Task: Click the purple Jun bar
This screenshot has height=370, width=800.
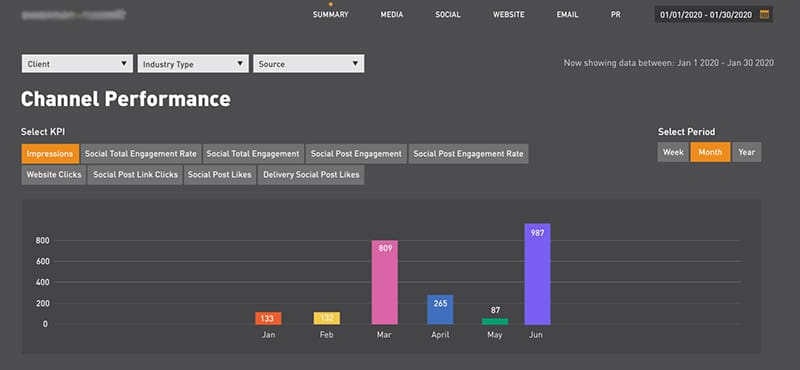Action: [537, 274]
